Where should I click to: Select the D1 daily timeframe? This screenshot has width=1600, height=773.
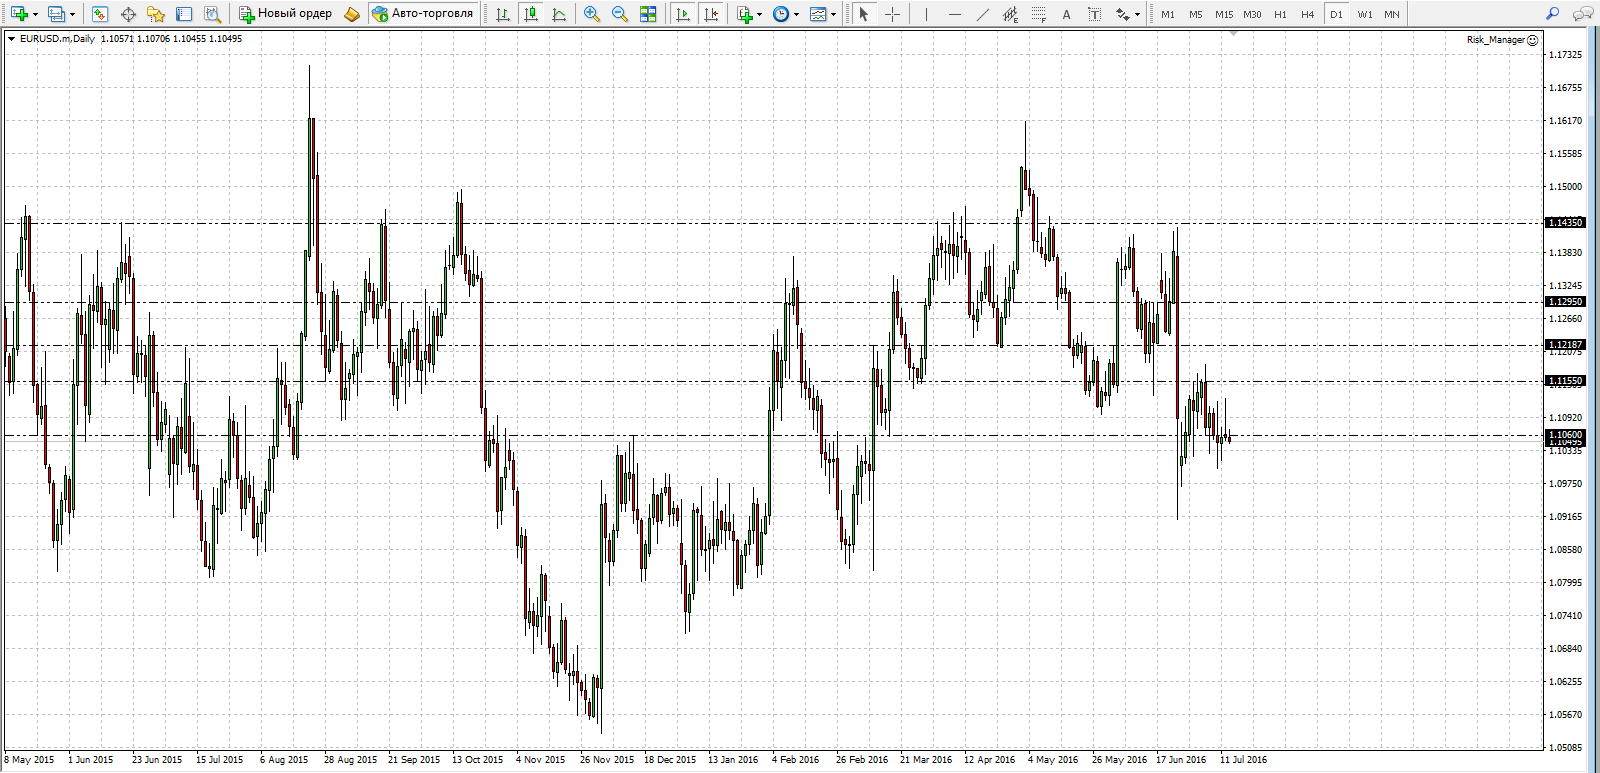click(1336, 14)
